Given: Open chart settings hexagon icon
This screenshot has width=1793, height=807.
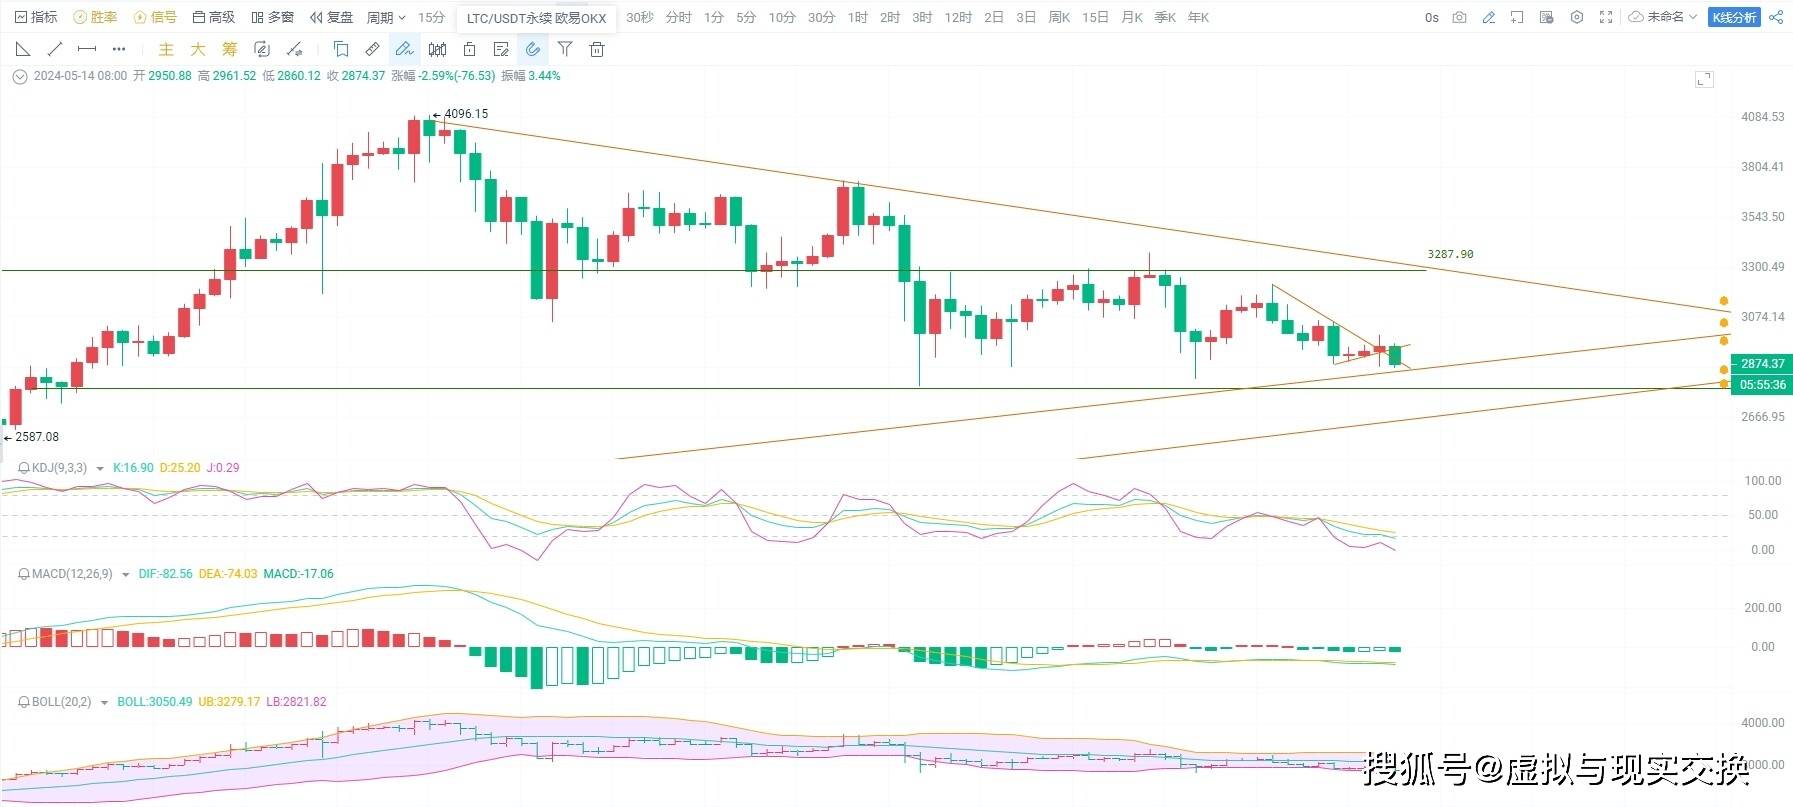Looking at the screenshot, I should (1577, 17).
